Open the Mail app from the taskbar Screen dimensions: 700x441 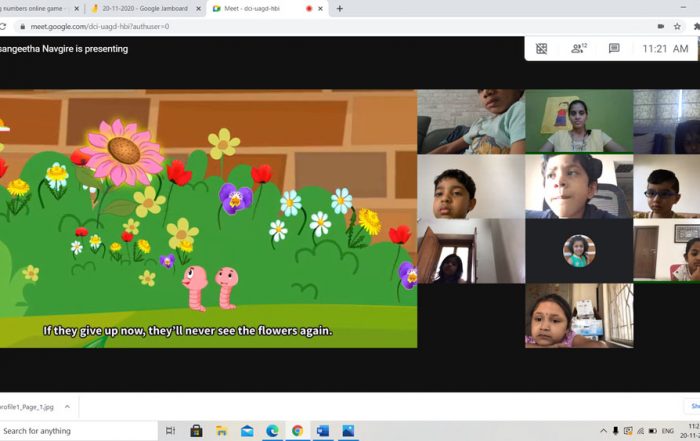(x=247, y=431)
